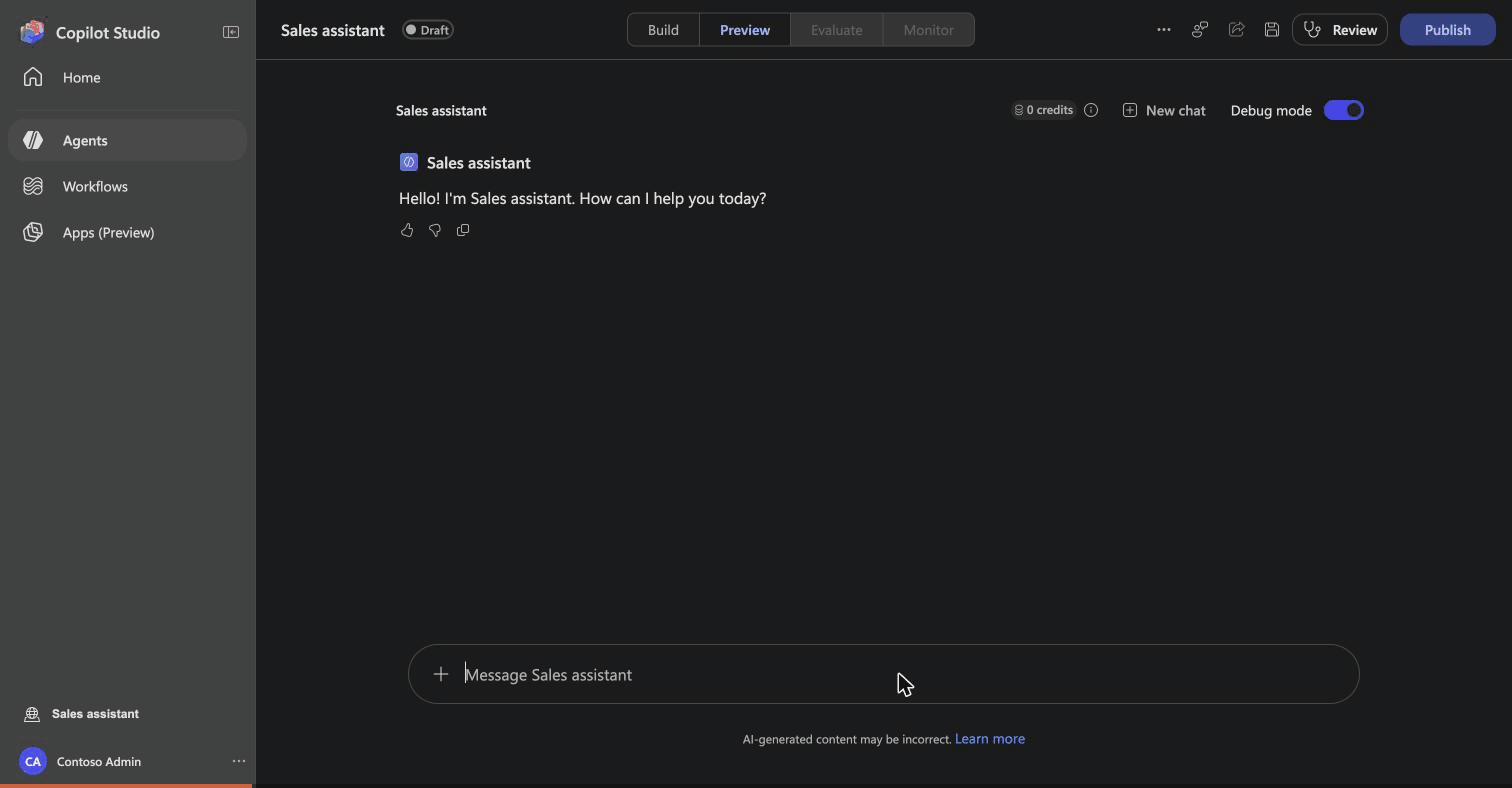Go to Workflows in the sidebar

point(127,187)
